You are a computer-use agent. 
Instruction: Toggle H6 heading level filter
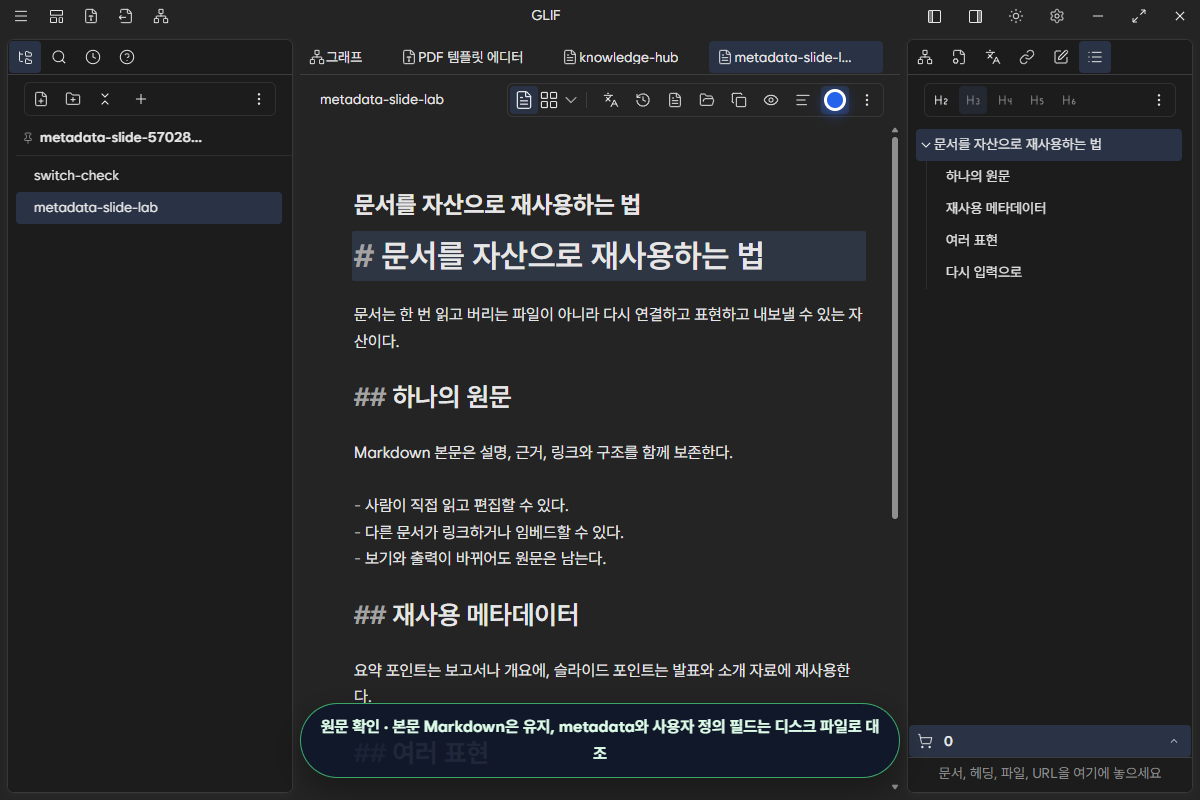click(x=1069, y=100)
